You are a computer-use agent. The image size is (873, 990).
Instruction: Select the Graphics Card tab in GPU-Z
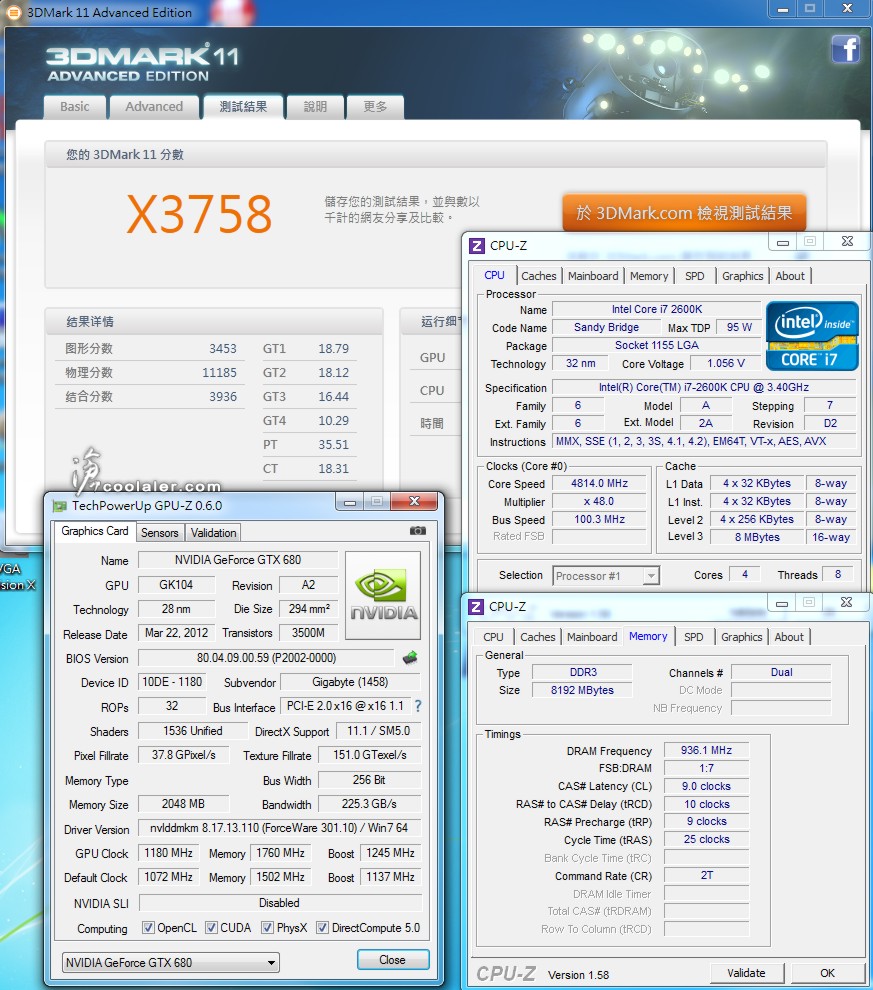point(95,531)
